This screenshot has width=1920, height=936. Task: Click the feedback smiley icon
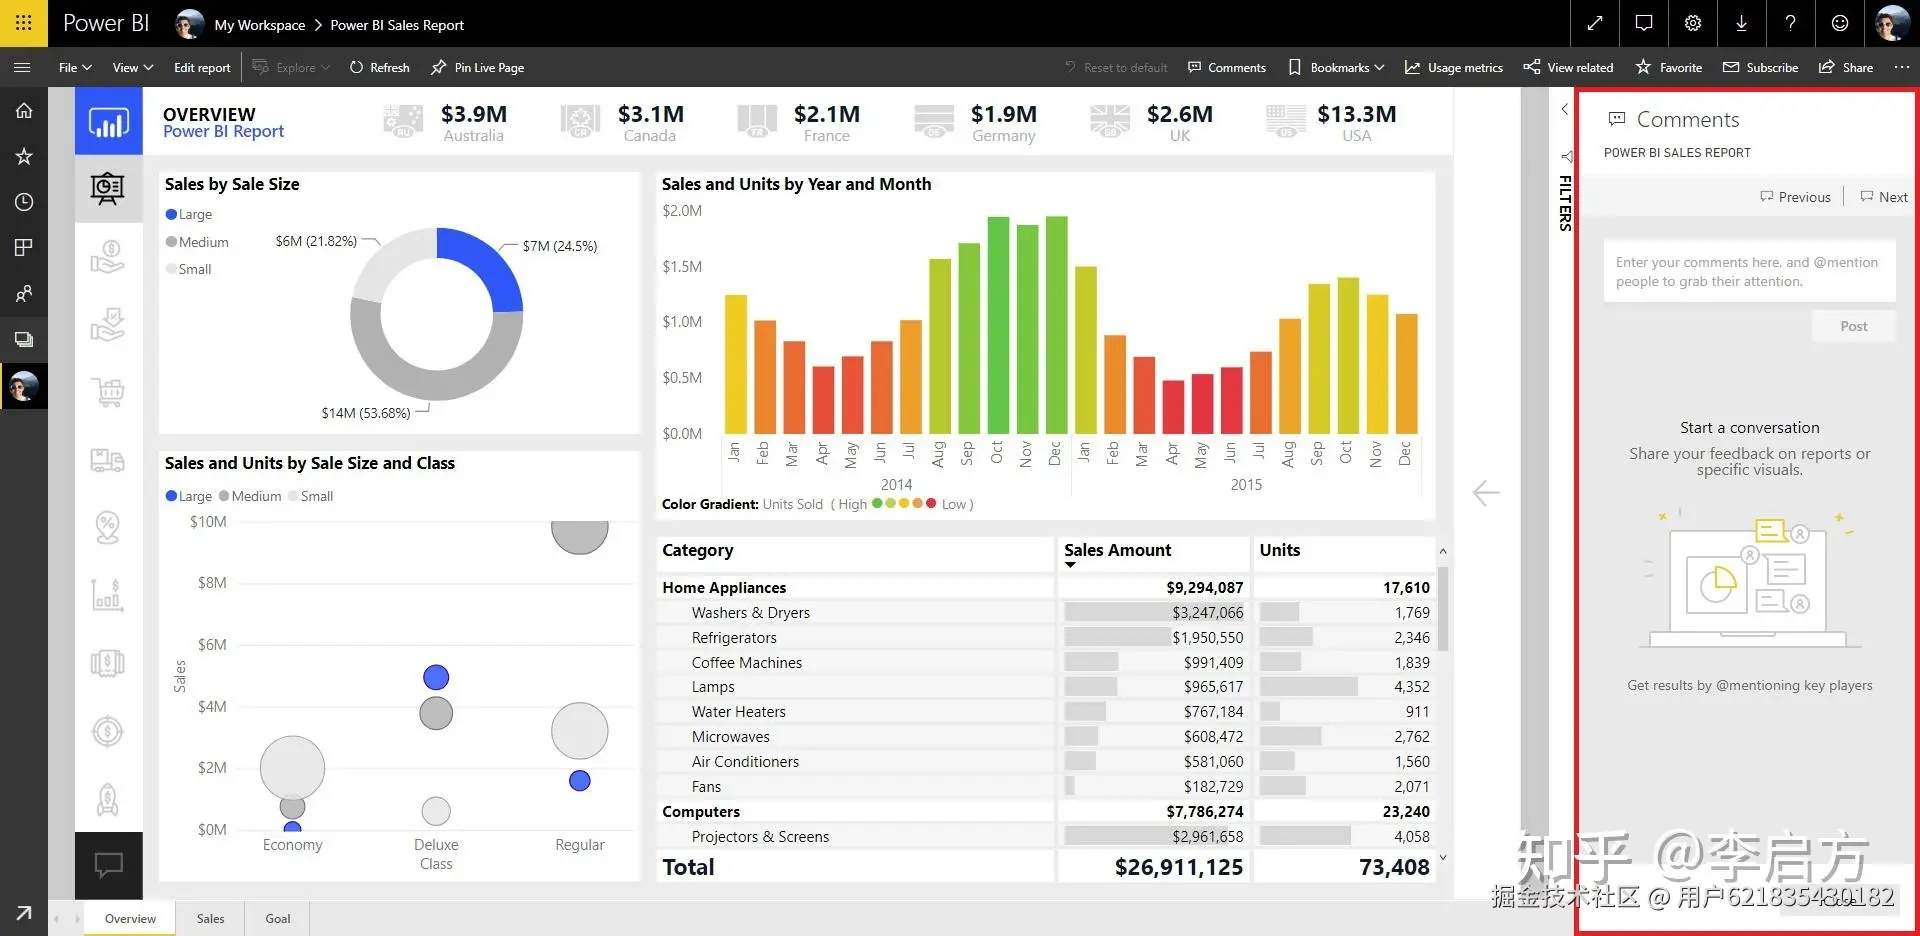pyautogui.click(x=1840, y=23)
